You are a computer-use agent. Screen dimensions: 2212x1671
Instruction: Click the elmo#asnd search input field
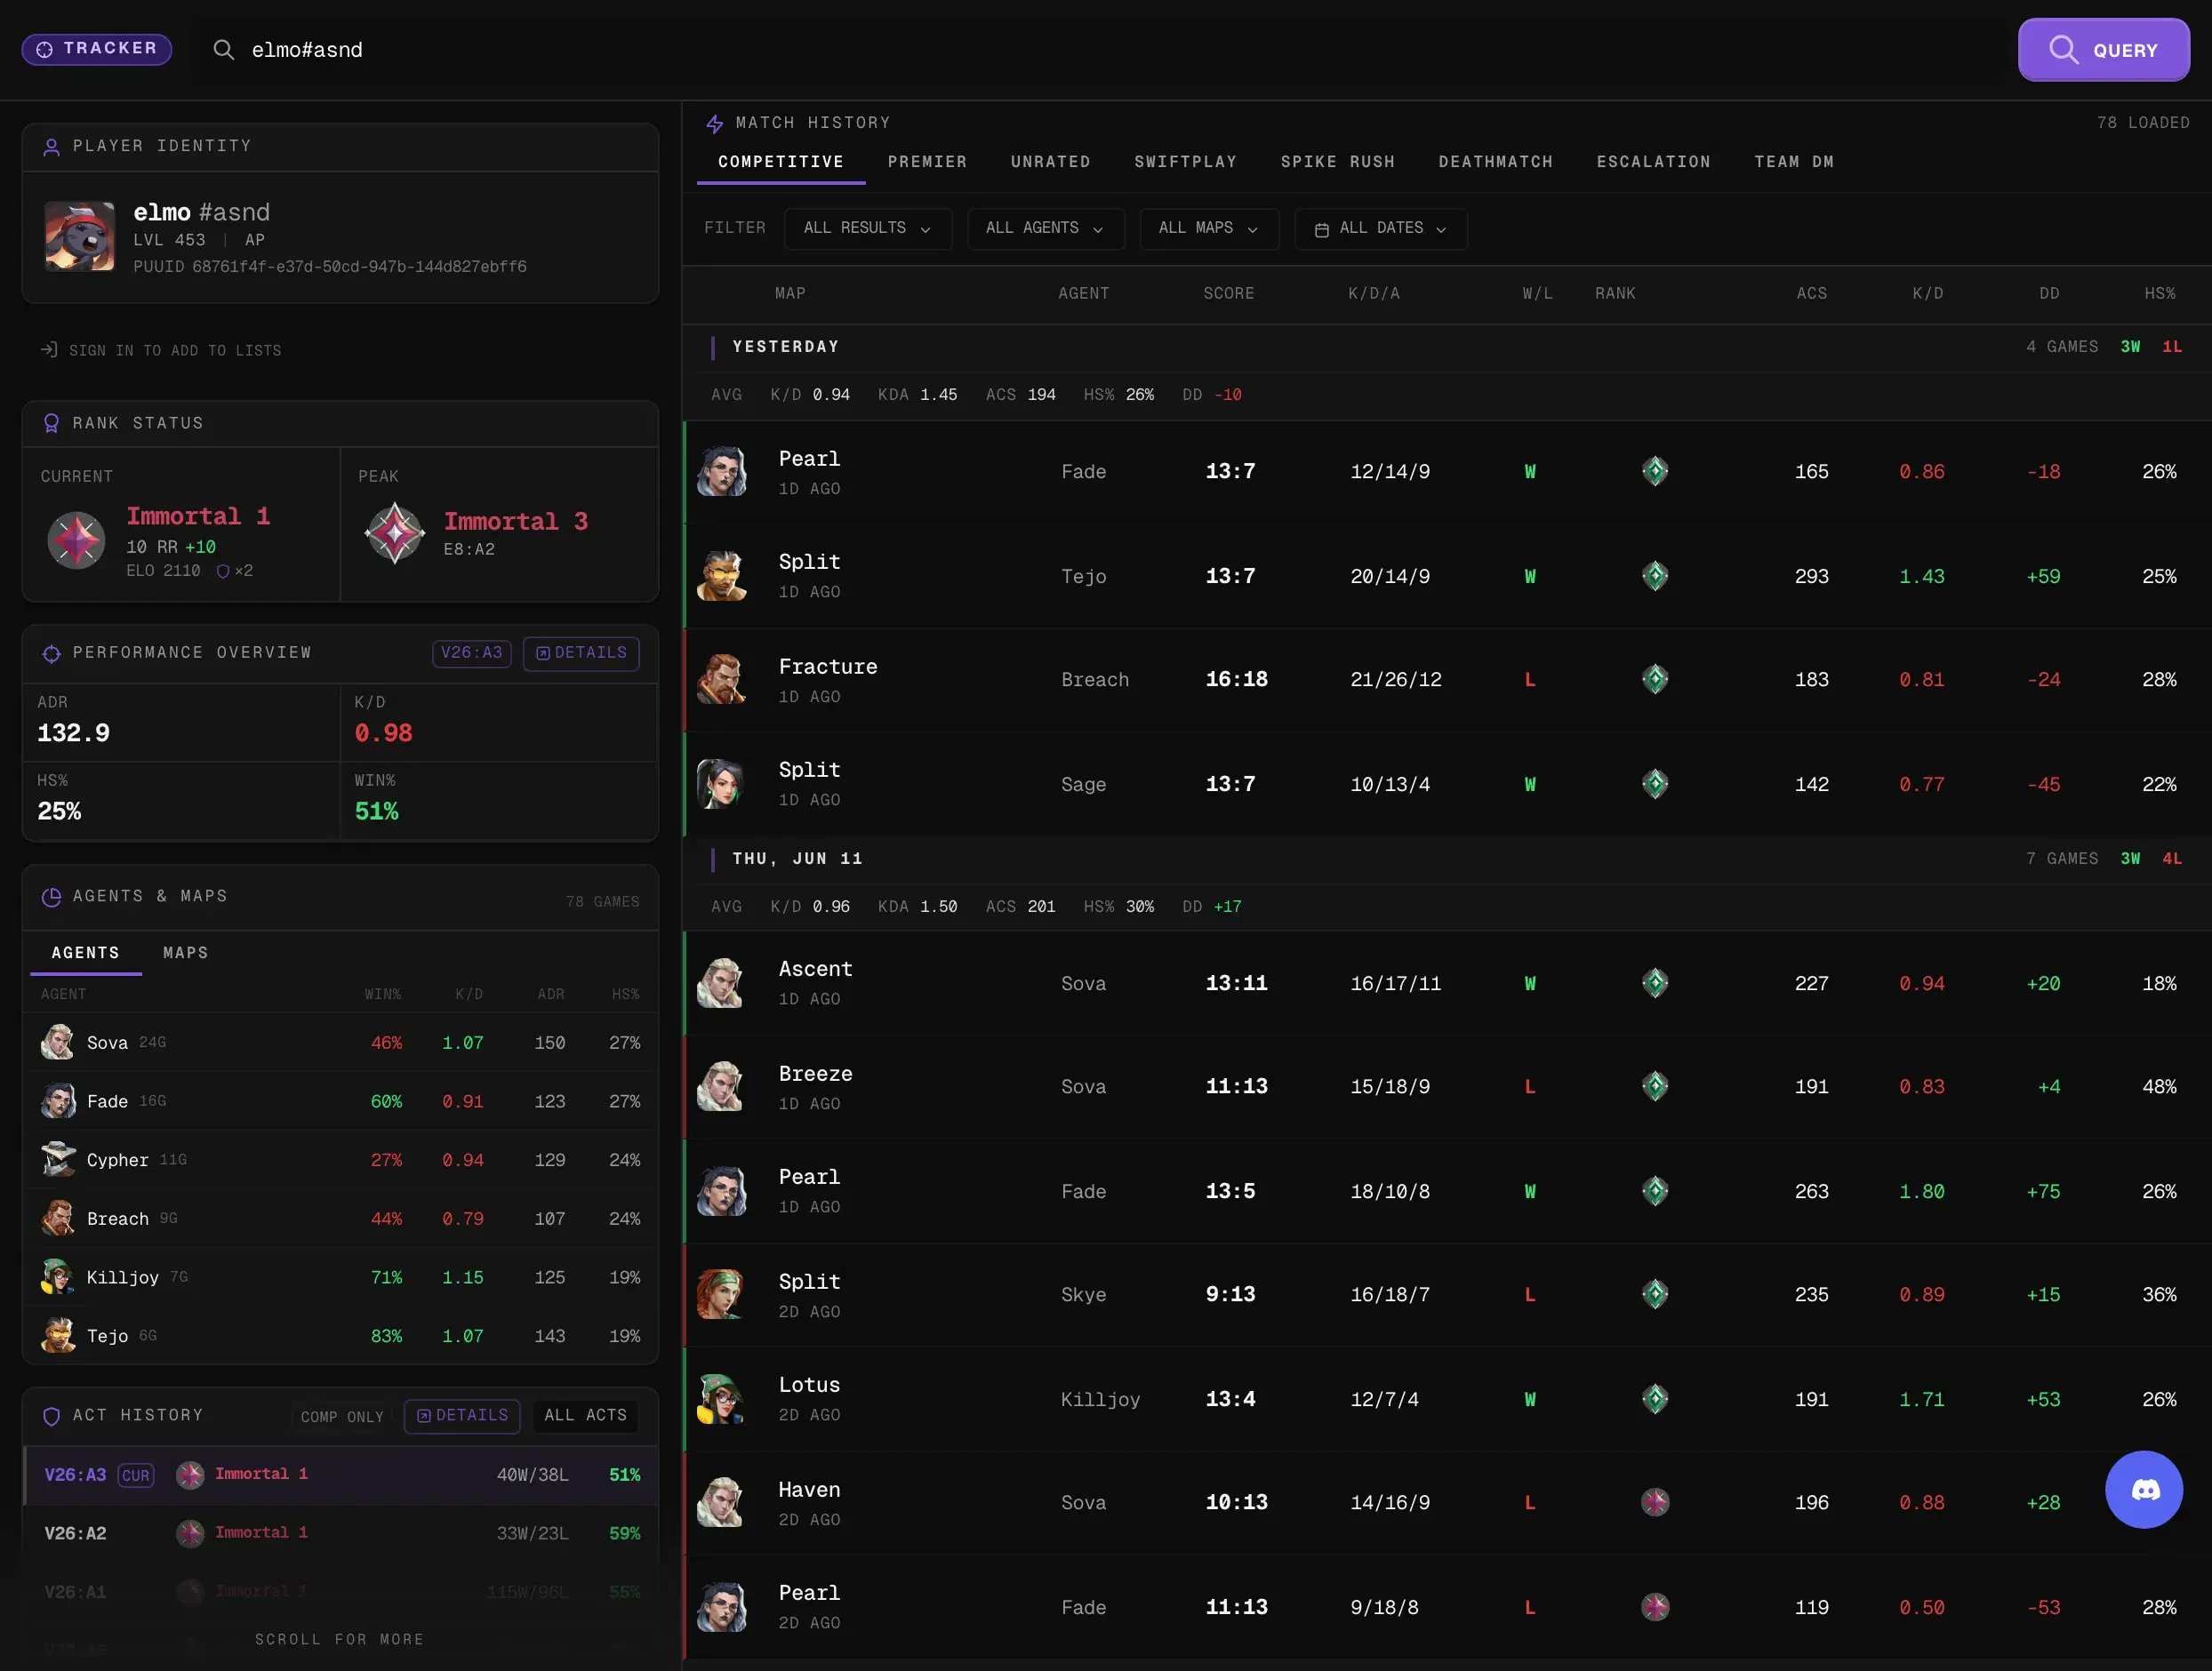coord(1100,50)
